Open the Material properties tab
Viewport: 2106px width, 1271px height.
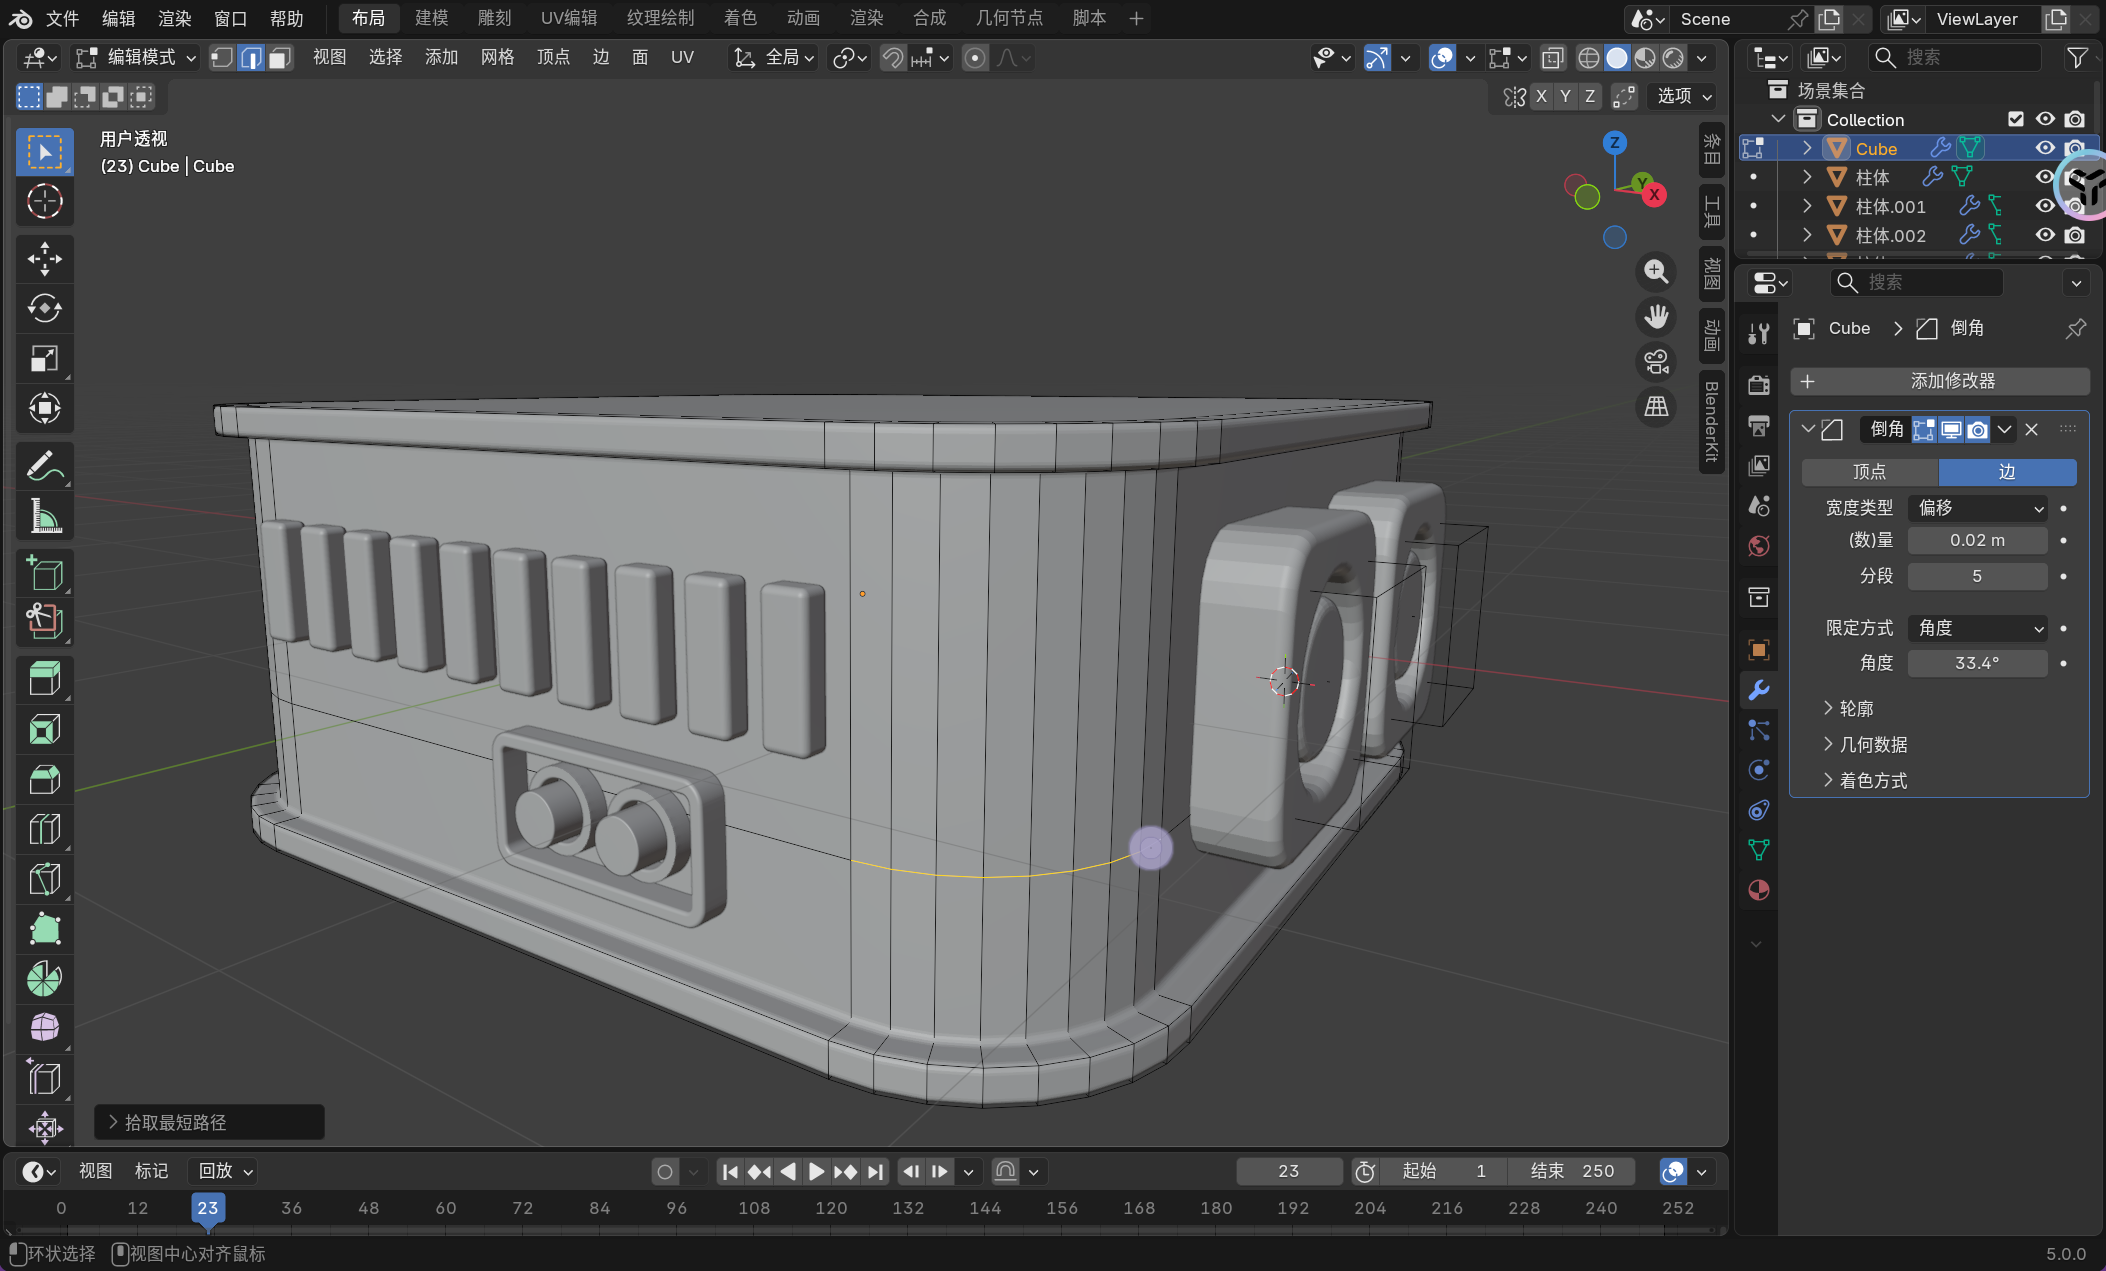point(1758,890)
